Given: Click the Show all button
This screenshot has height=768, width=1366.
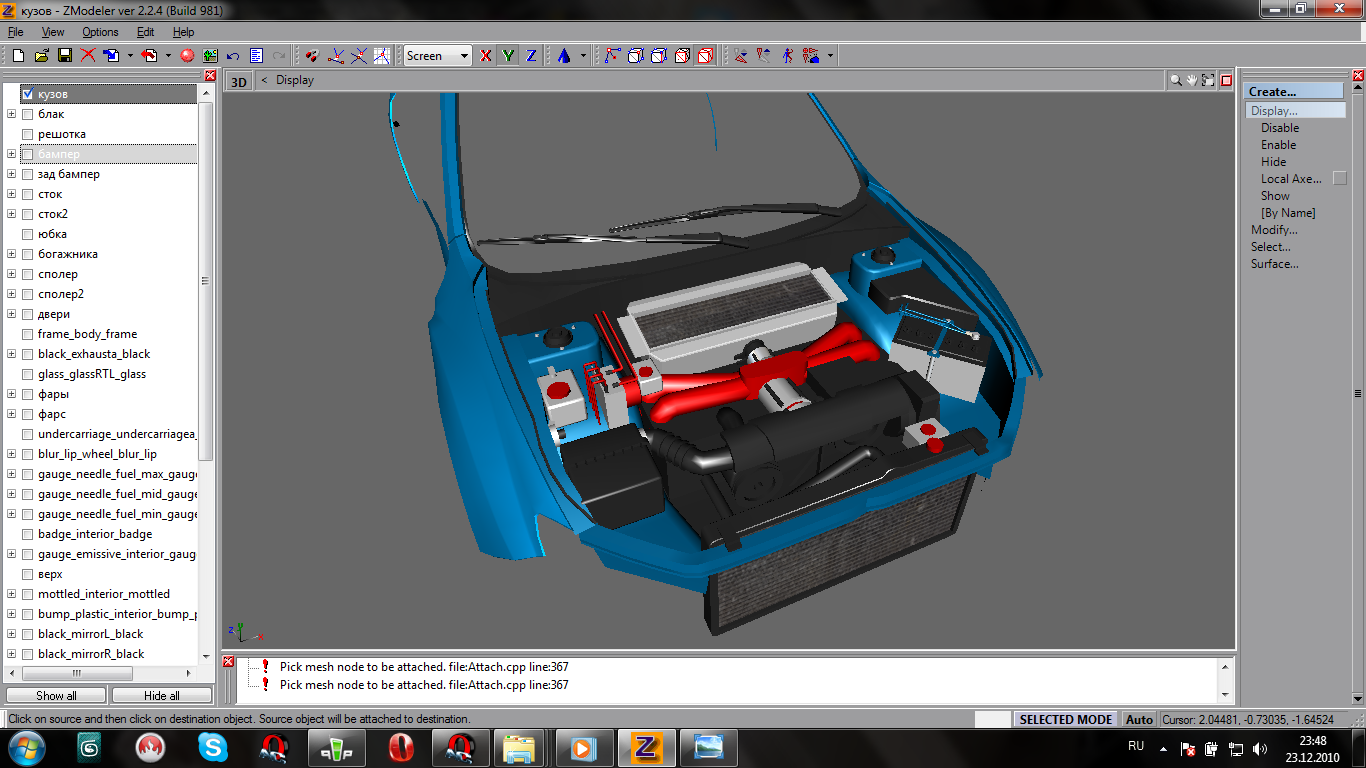Looking at the screenshot, I should coord(56,696).
